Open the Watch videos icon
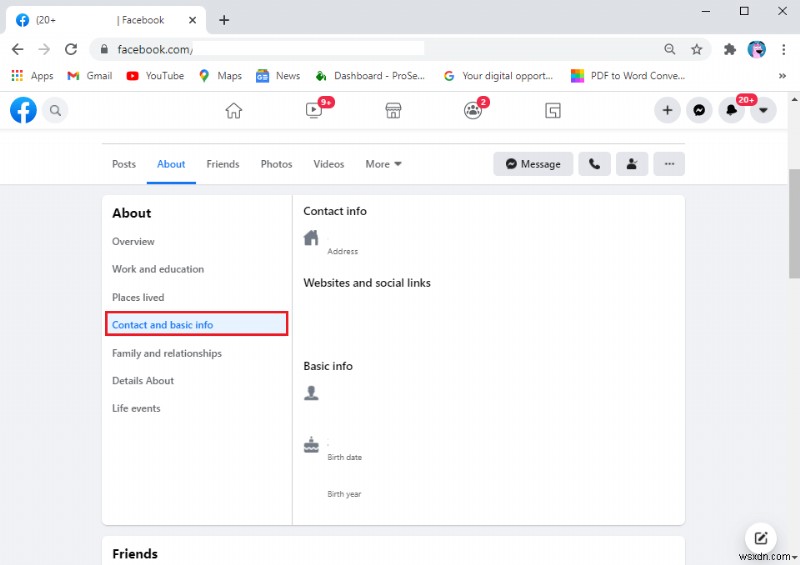This screenshot has height=565, width=800. pyautogui.click(x=314, y=110)
